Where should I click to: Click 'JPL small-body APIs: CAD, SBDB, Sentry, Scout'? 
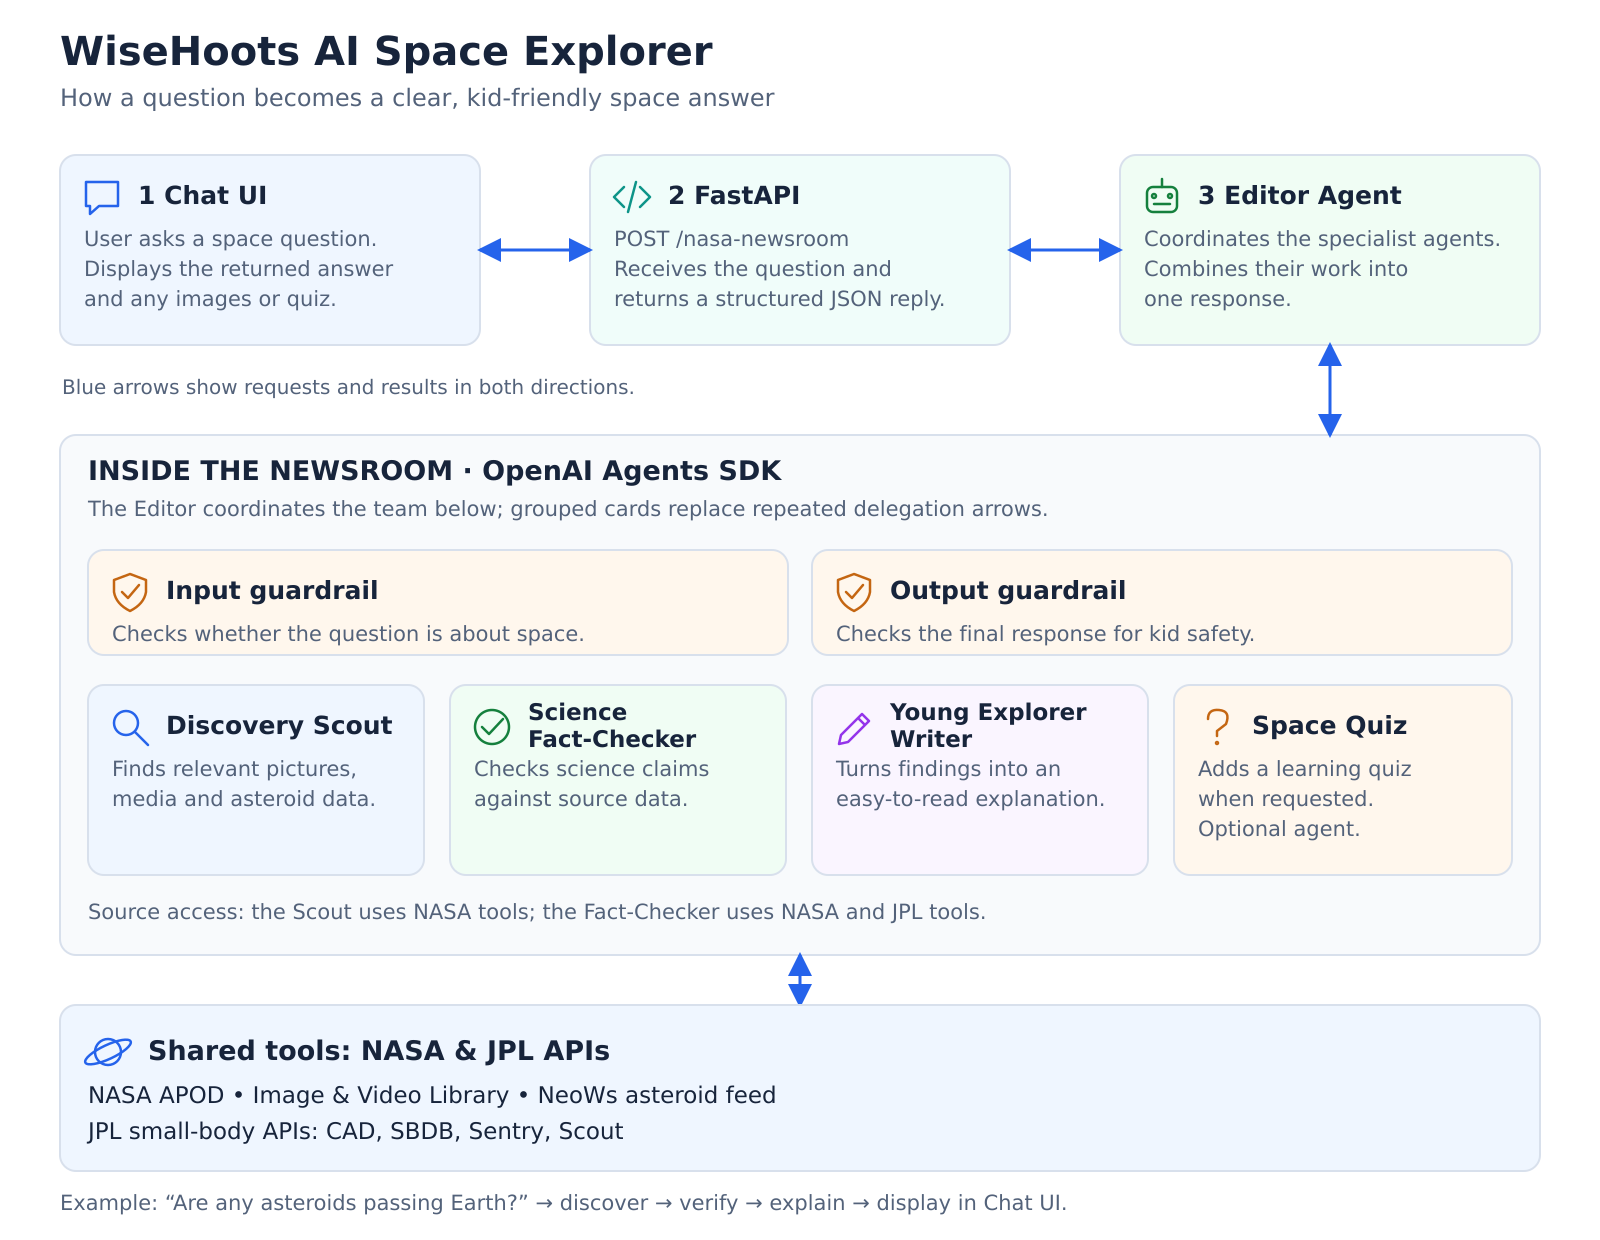pyautogui.click(x=356, y=1131)
